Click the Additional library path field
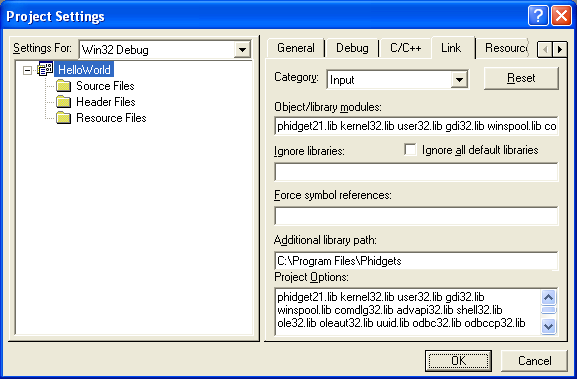The height and width of the screenshot is (379, 577). point(416,261)
